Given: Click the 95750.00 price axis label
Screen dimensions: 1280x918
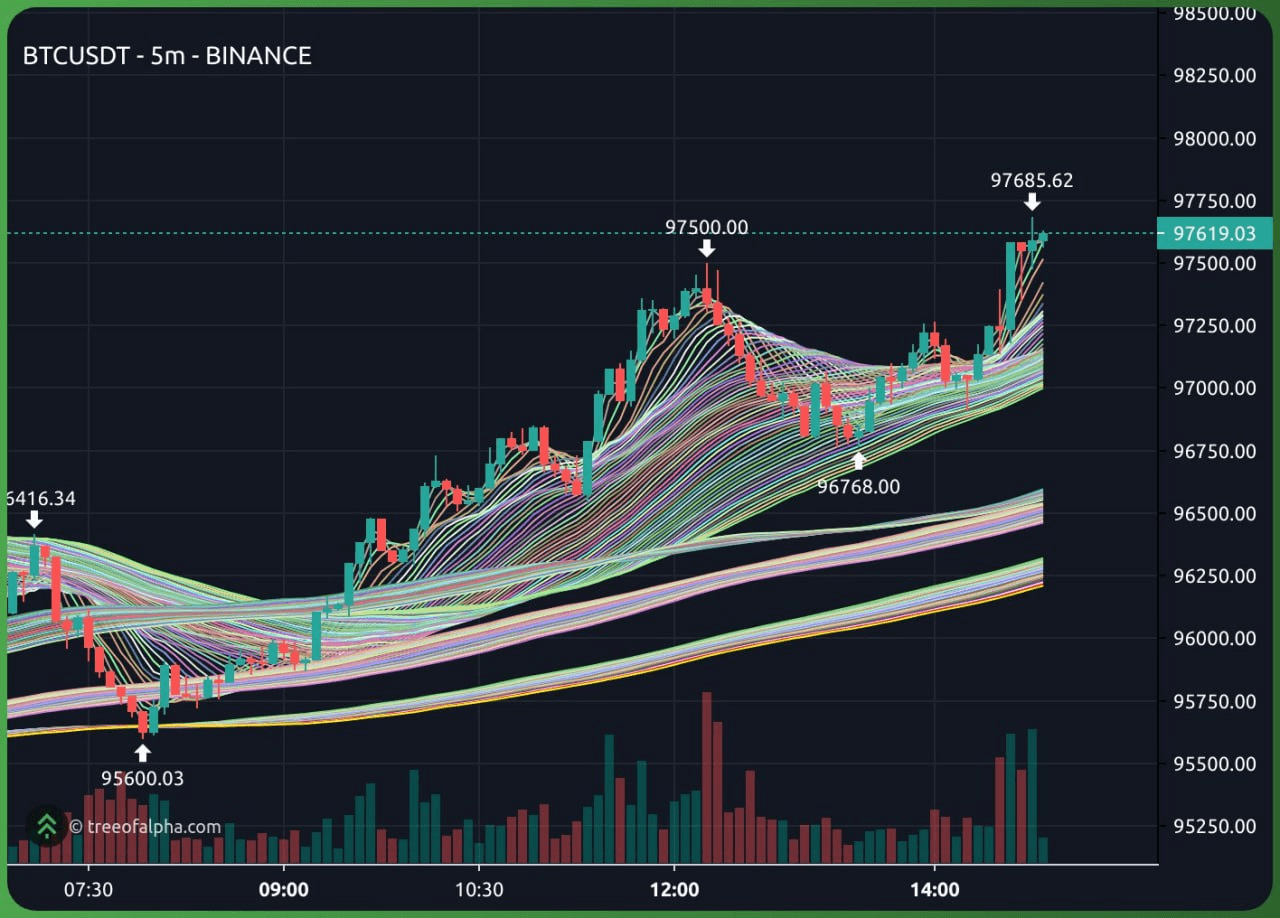Looking at the screenshot, I should tap(1214, 701).
